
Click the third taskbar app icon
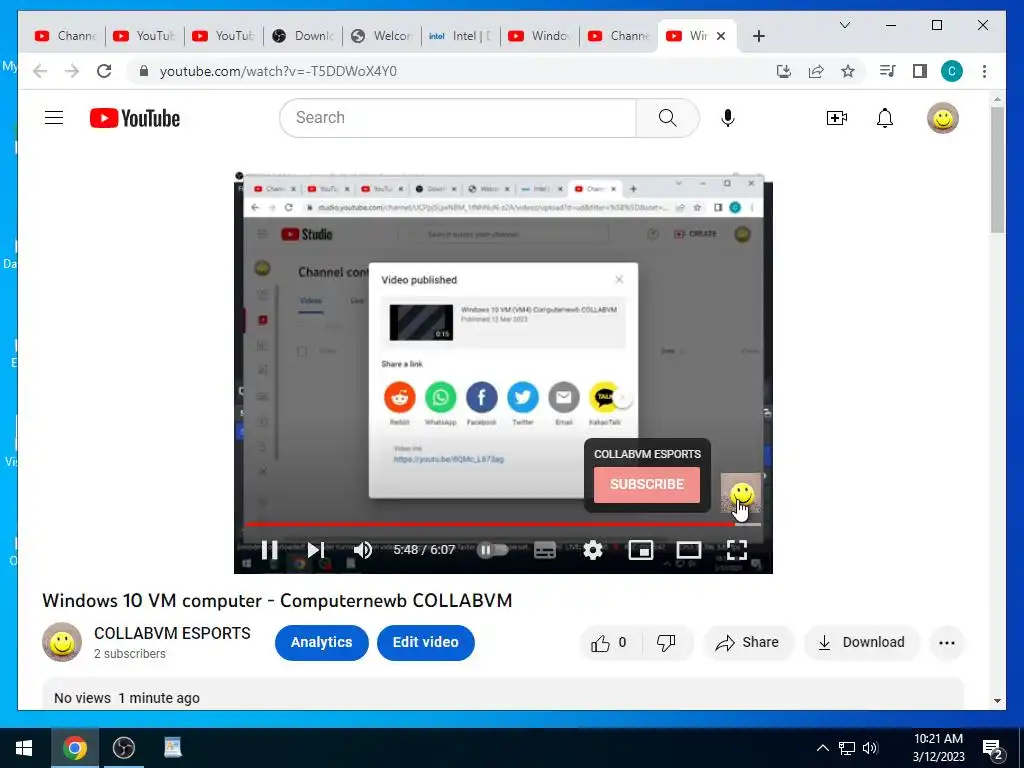click(172, 748)
